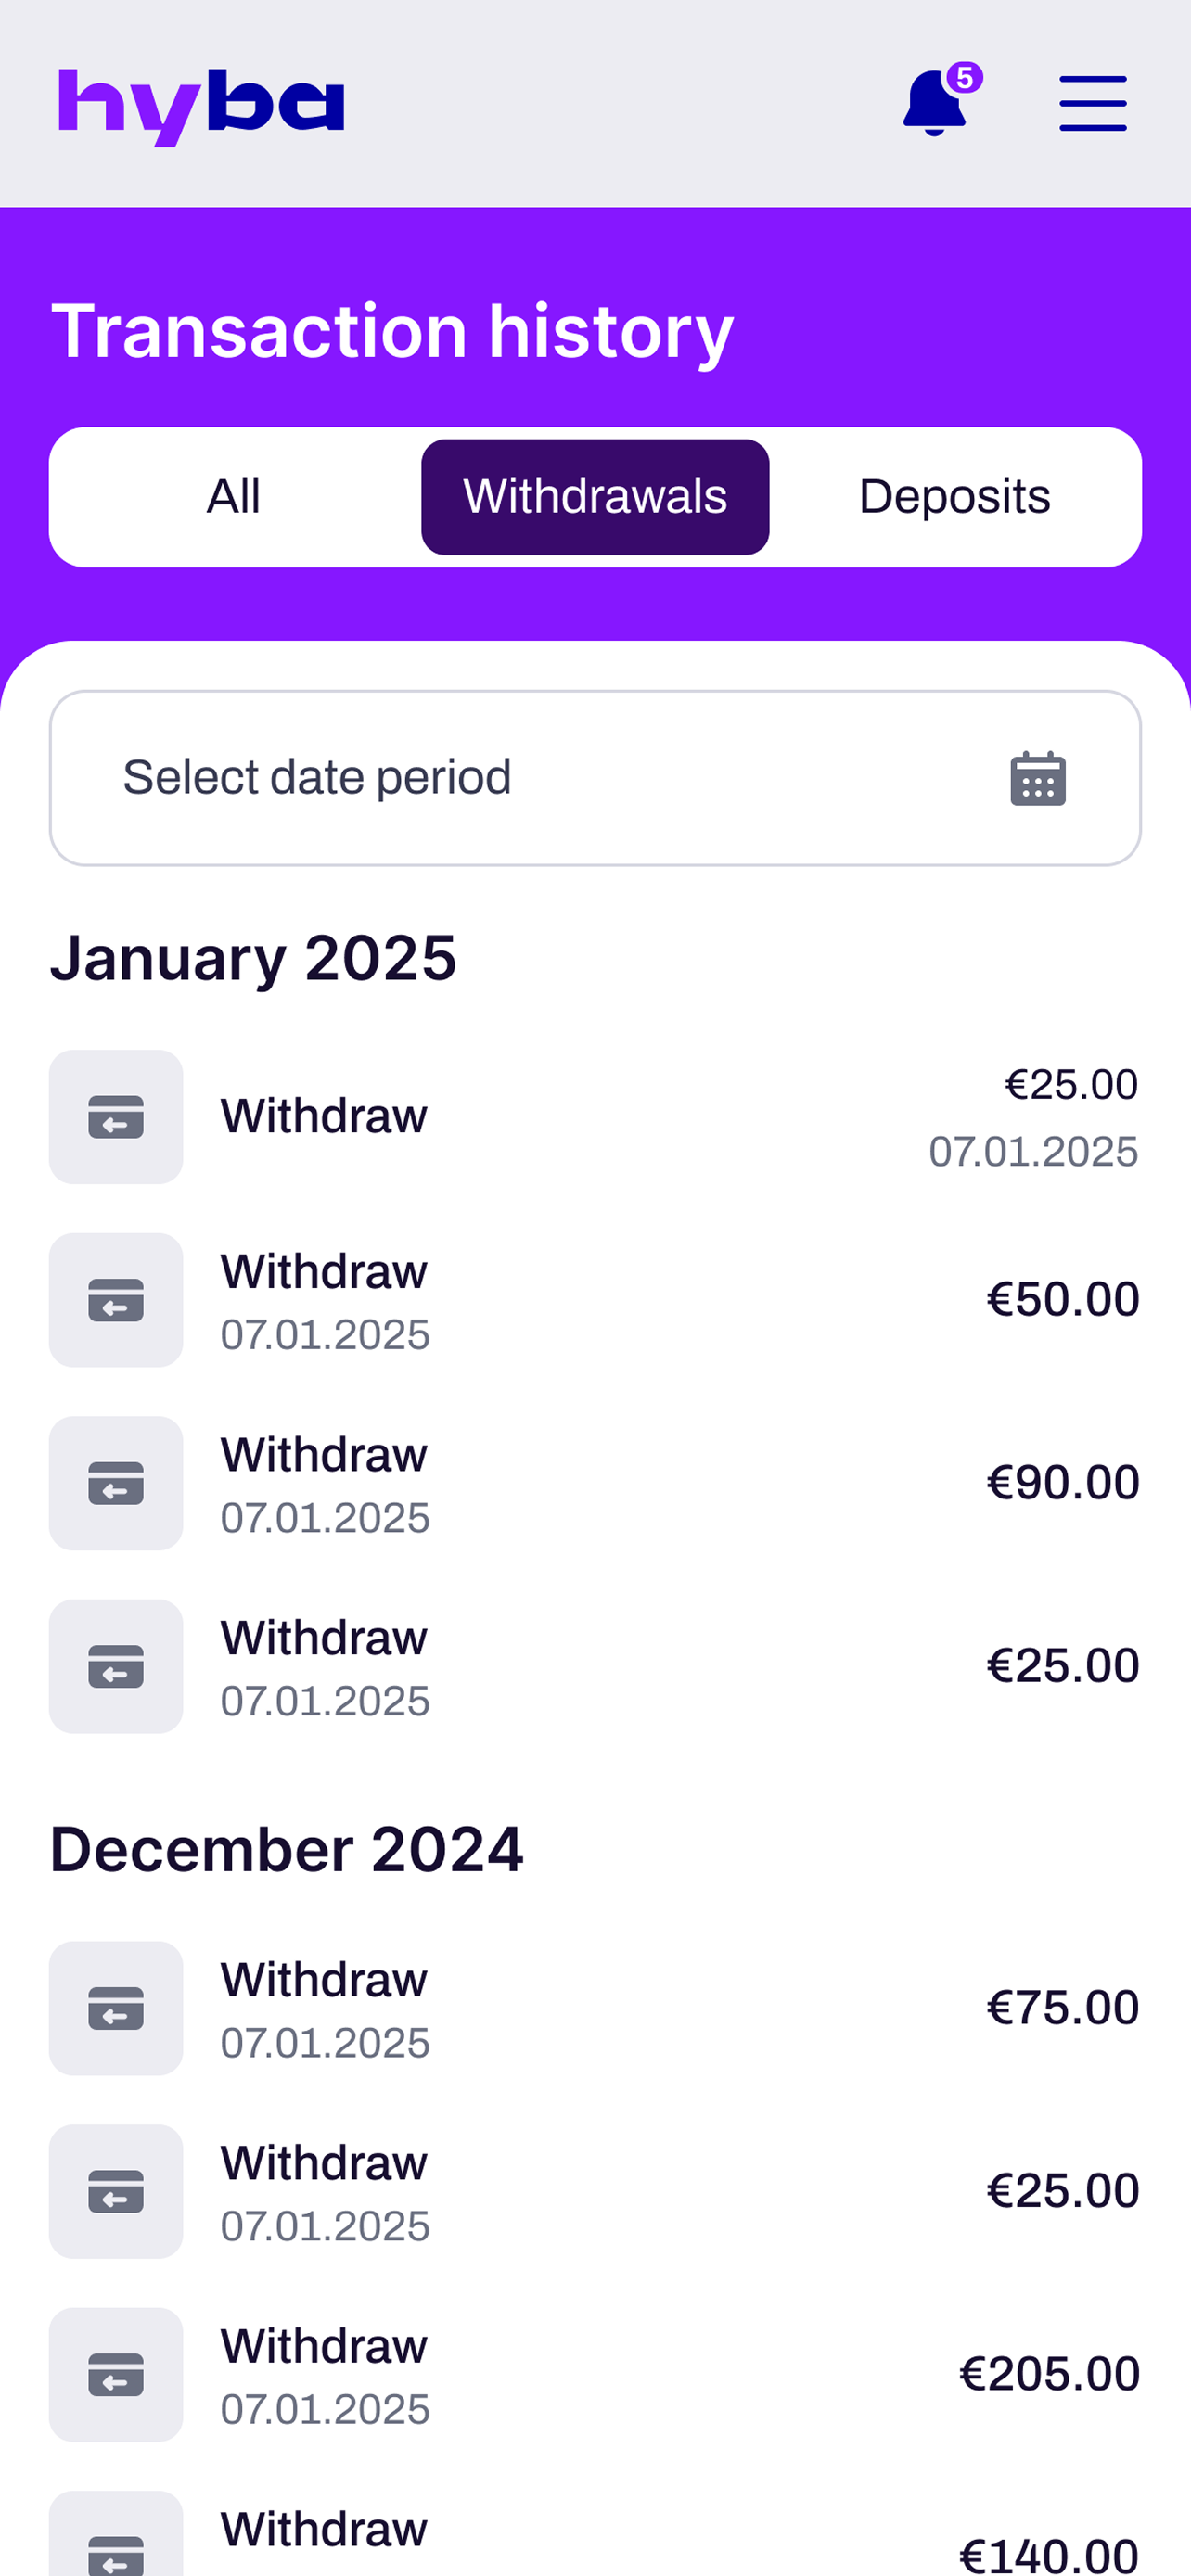This screenshot has height=2576, width=1191.
Task: Switch to the Deposits tab
Action: click(955, 497)
